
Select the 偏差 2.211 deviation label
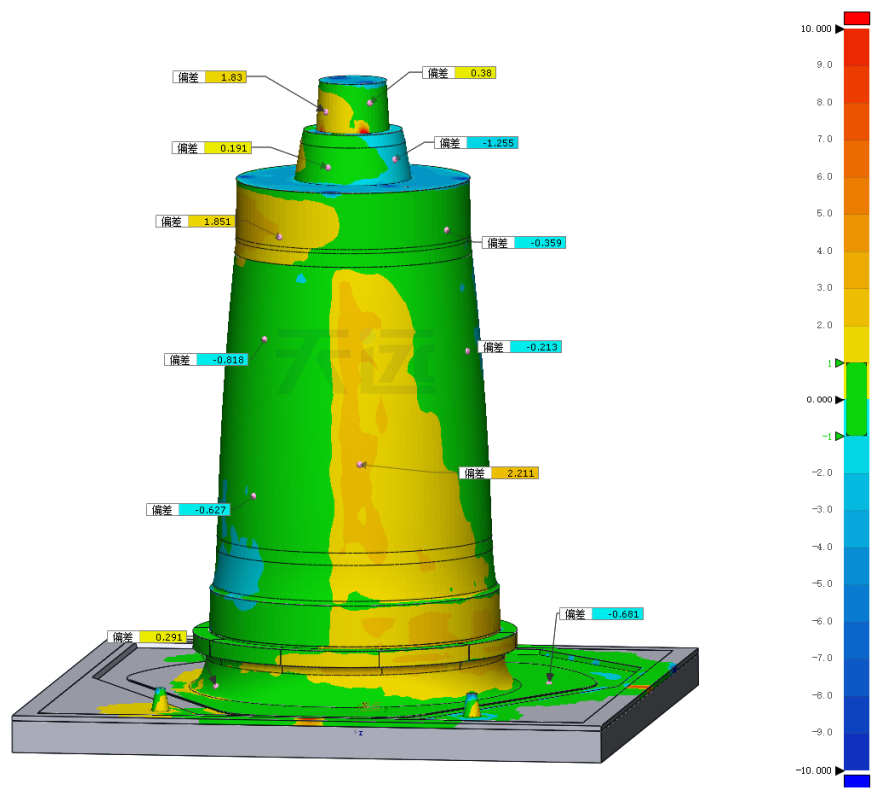point(499,473)
